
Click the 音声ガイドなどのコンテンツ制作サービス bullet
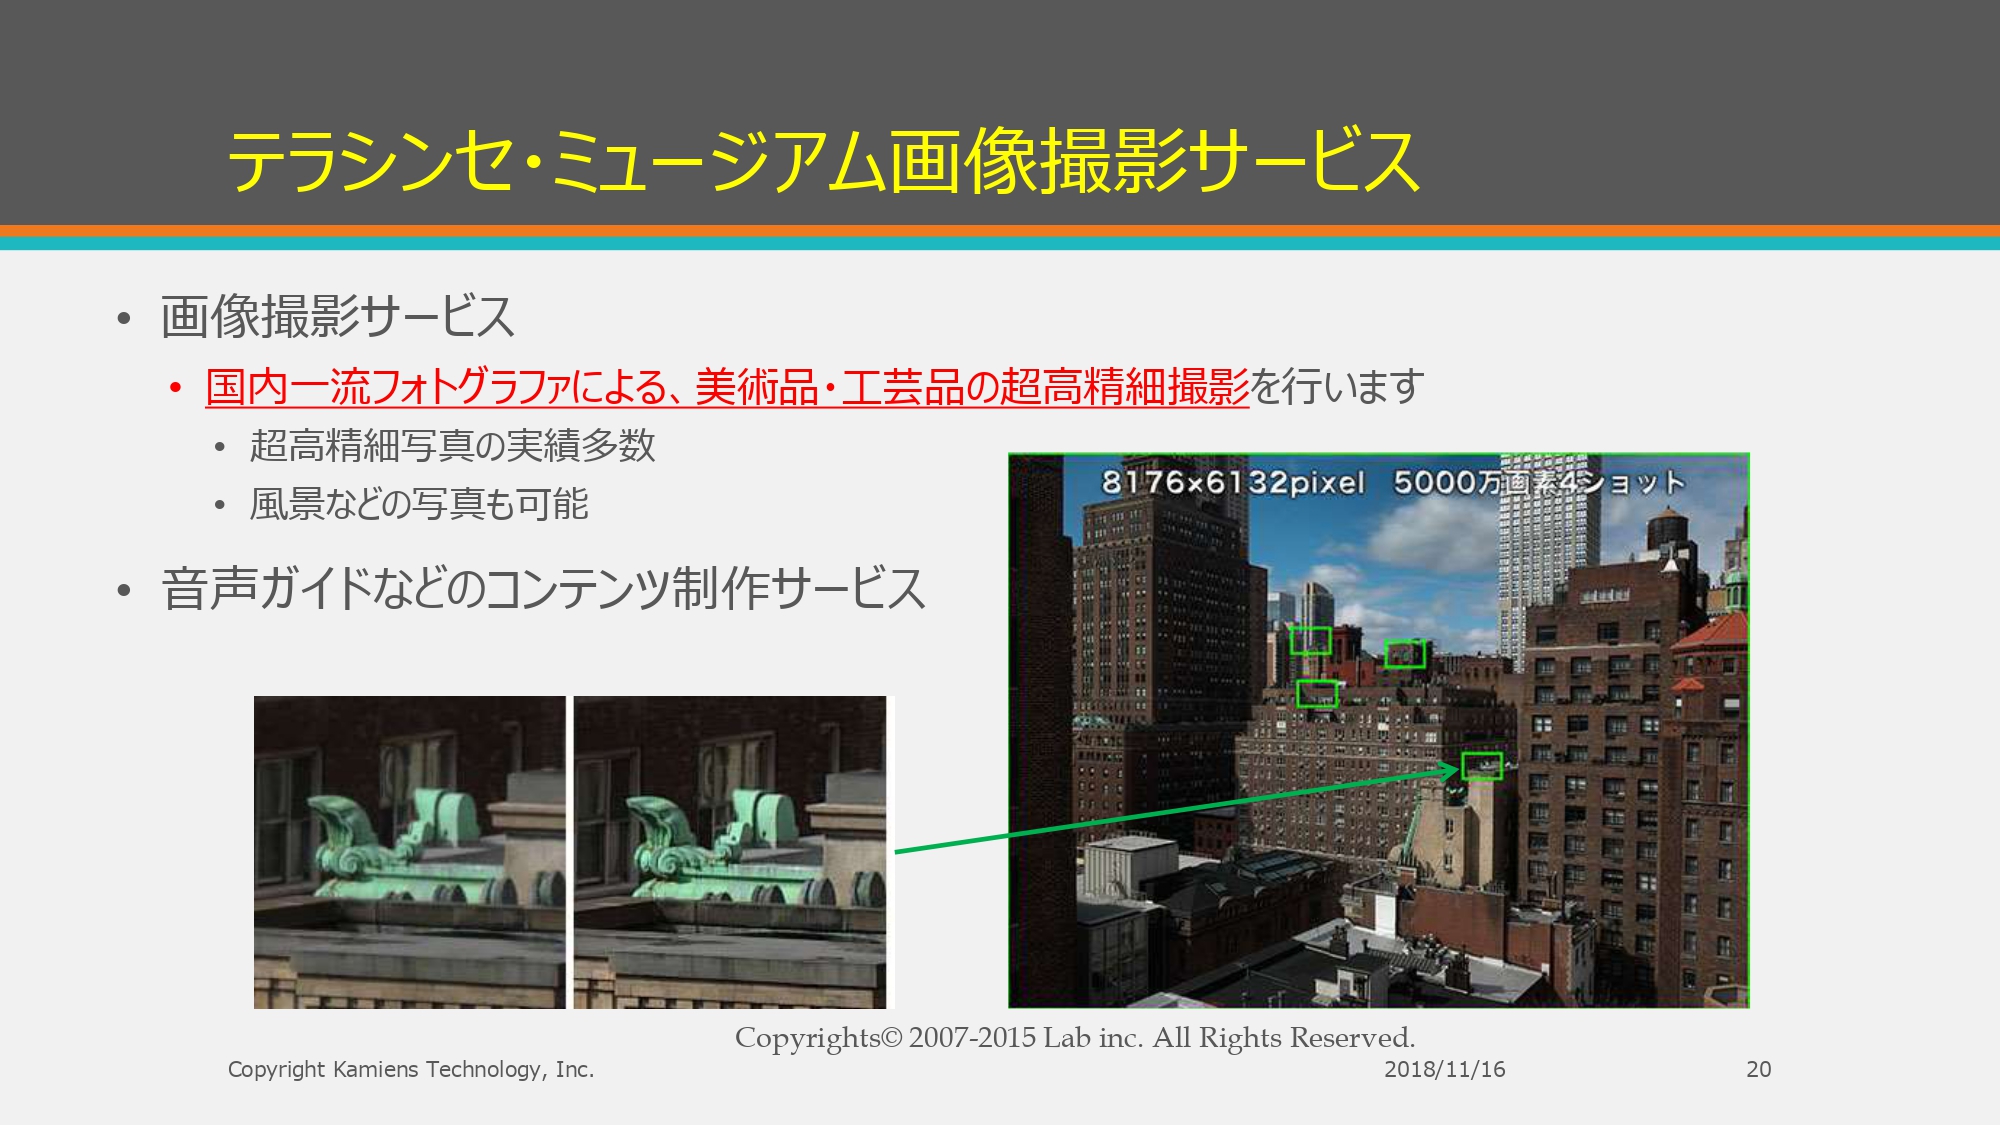[x=543, y=588]
